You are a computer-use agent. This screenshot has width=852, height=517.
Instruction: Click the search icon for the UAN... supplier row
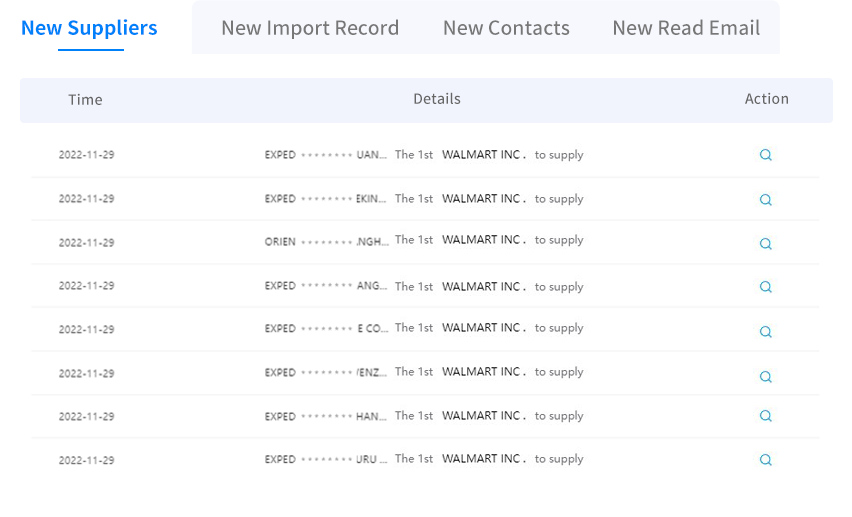(766, 155)
